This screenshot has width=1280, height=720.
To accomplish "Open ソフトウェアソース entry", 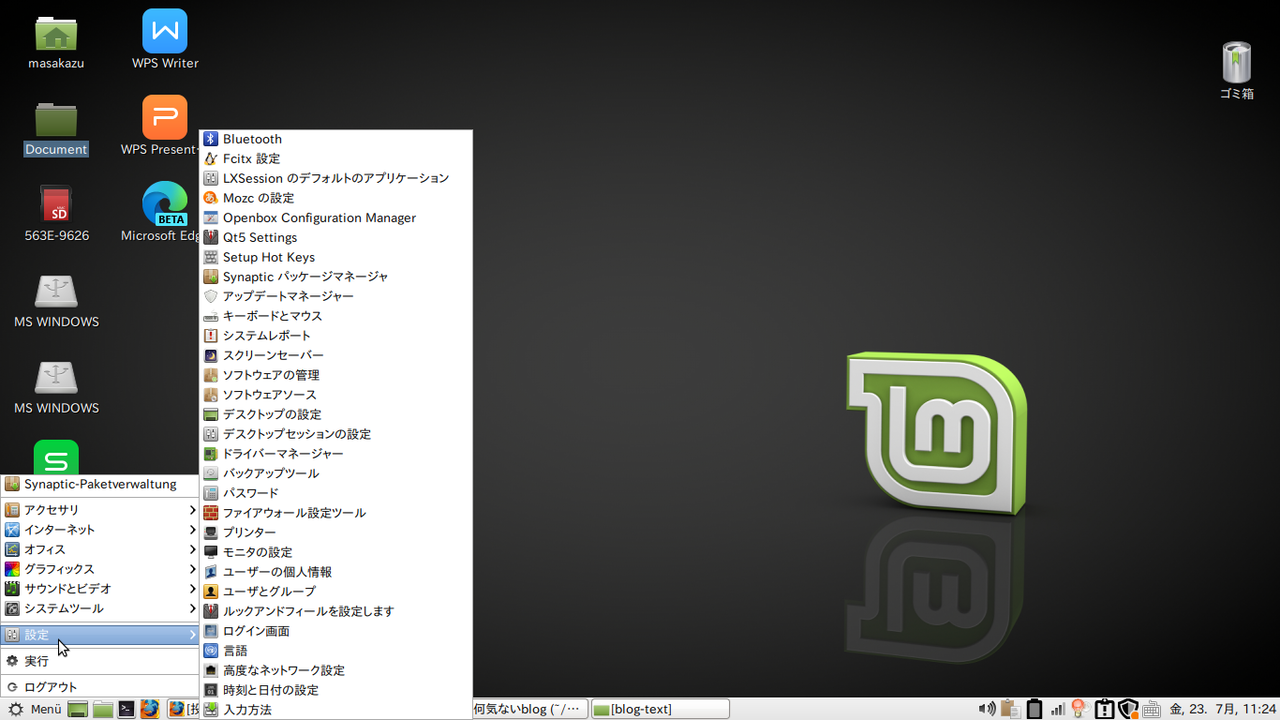I will pyautogui.click(x=336, y=395).
